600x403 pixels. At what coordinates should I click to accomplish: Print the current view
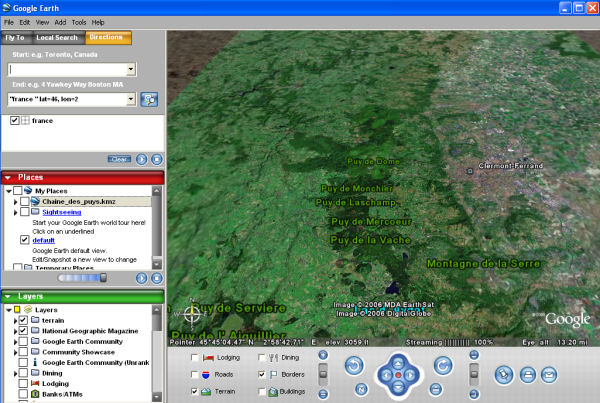click(x=528, y=375)
